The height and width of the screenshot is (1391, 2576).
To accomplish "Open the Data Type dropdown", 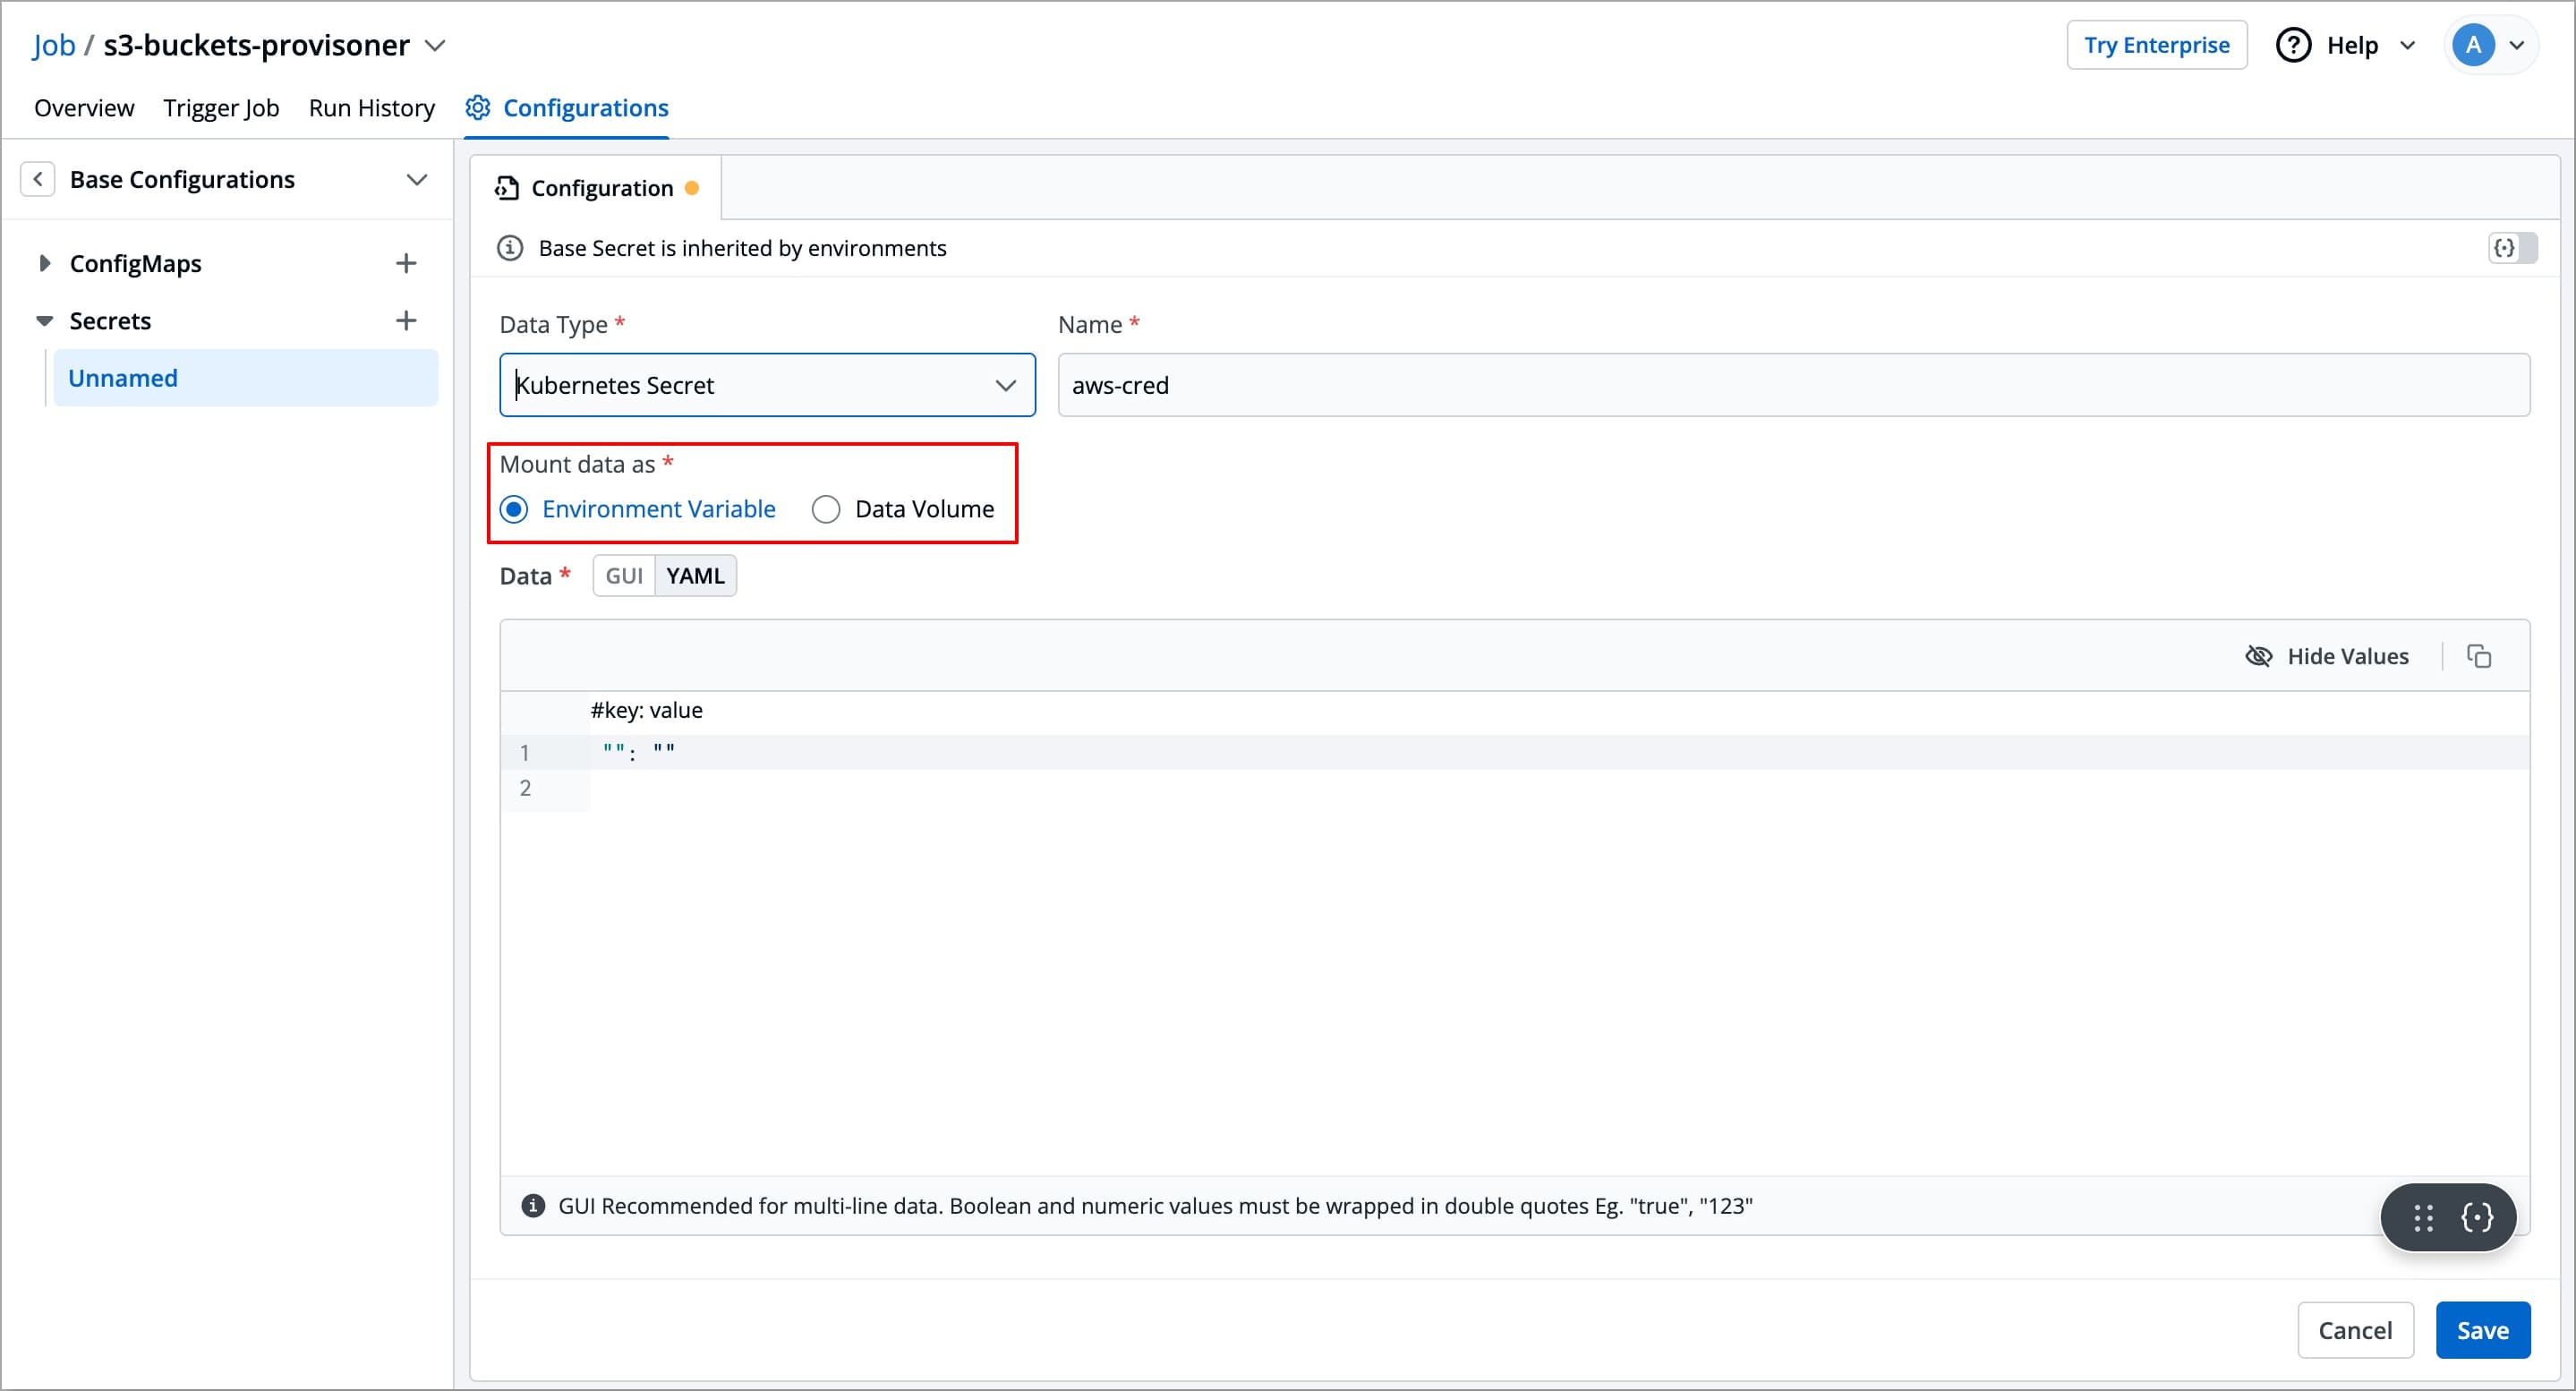I will (x=767, y=385).
